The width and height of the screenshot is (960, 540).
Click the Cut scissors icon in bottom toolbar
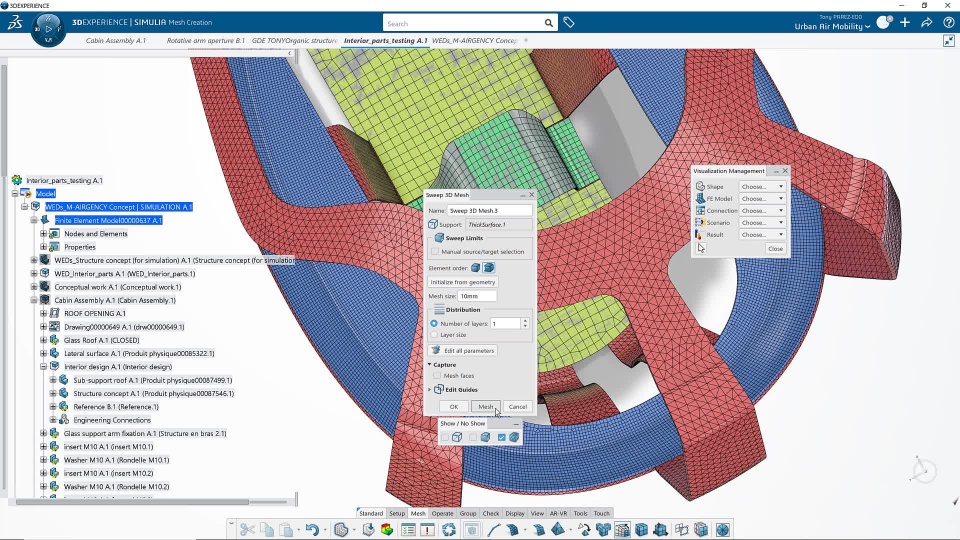coord(247,530)
